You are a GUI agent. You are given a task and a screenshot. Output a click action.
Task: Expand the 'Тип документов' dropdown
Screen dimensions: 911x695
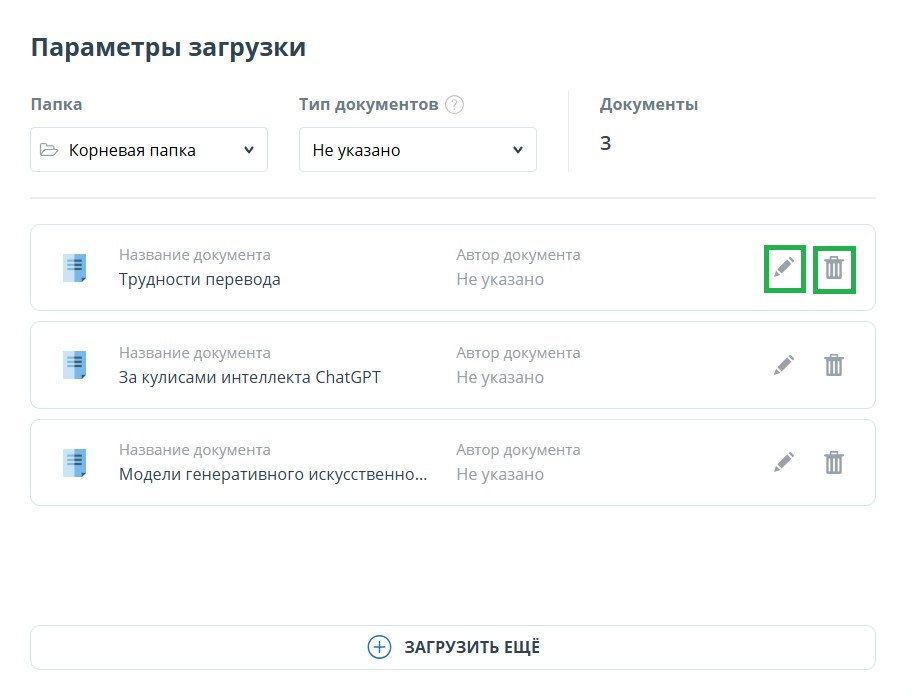click(417, 150)
